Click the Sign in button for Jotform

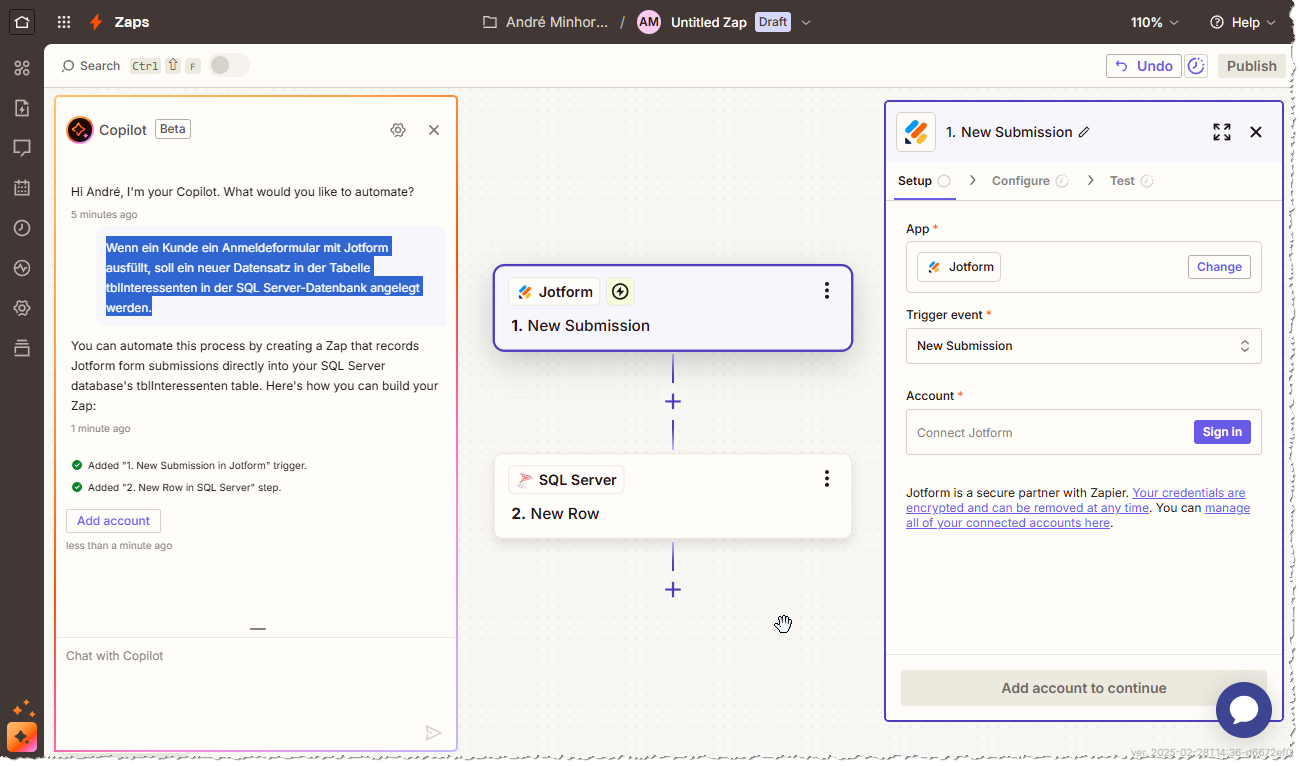point(1221,432)
